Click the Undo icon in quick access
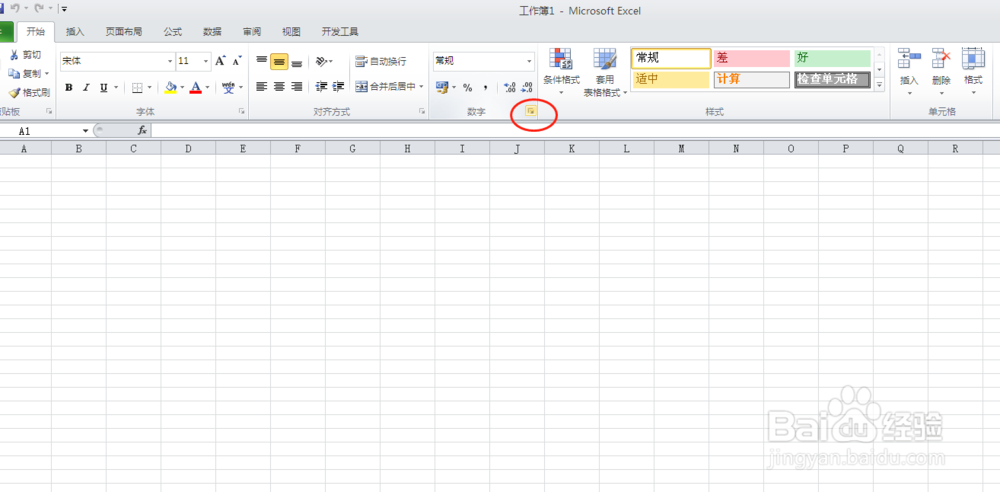The image size is (1000, 492). pyautogui.click(x=14, y=9)
